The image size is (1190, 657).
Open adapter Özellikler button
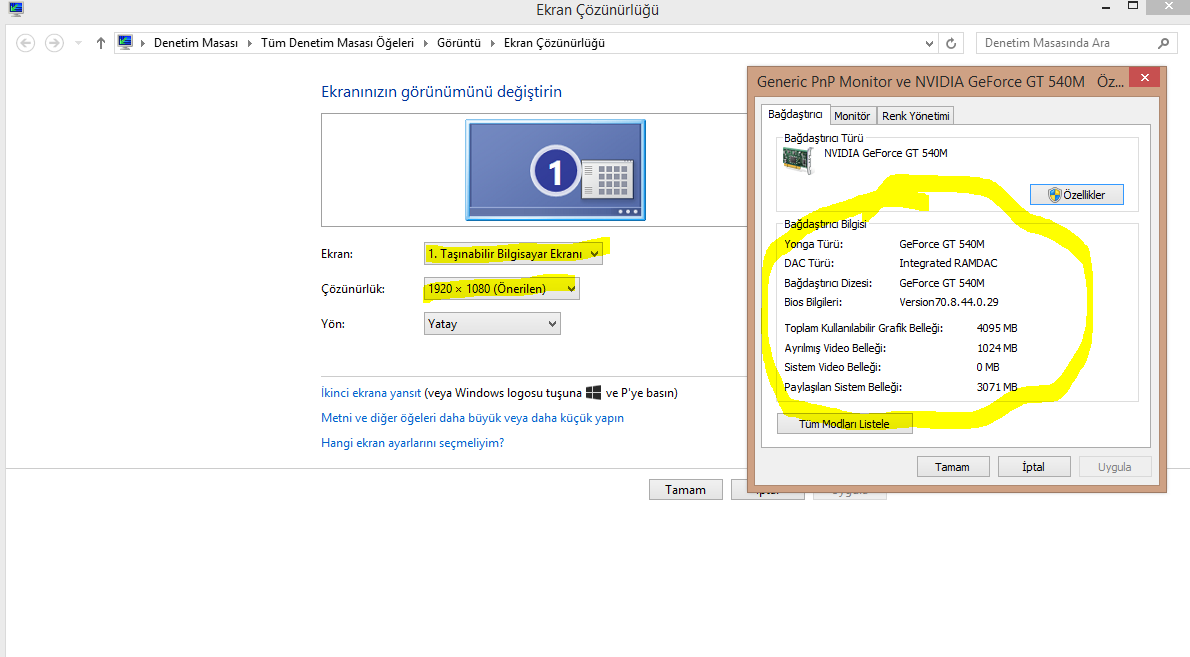click(x=1076, y=195)
